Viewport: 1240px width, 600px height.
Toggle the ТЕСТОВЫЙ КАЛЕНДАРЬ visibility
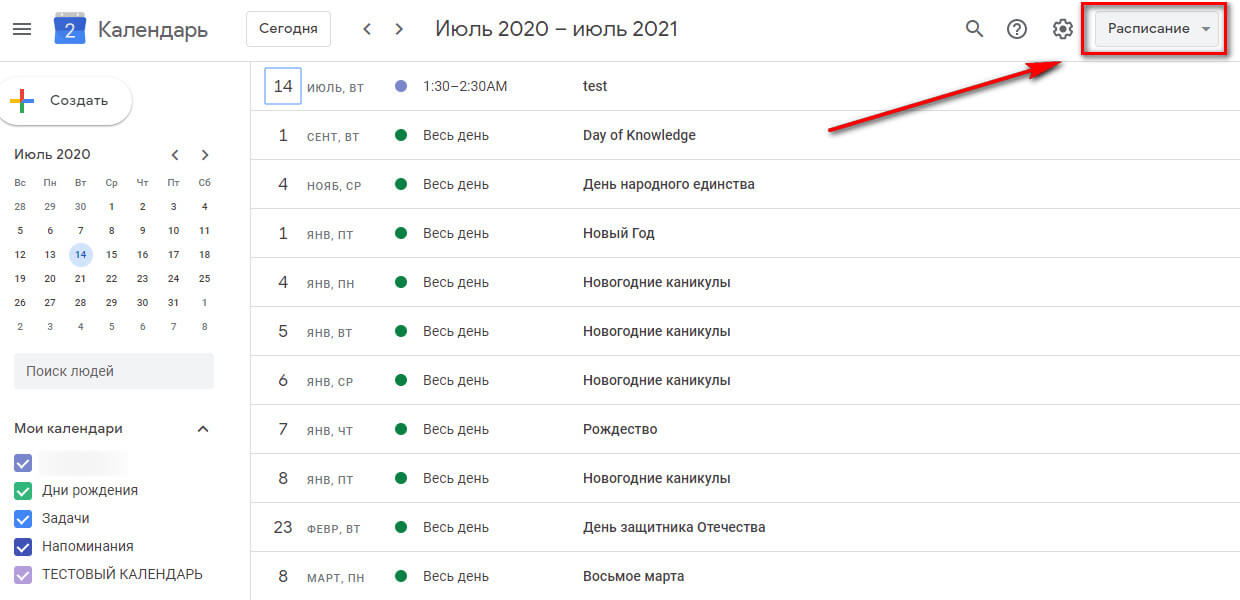click(x=21, y=574)
